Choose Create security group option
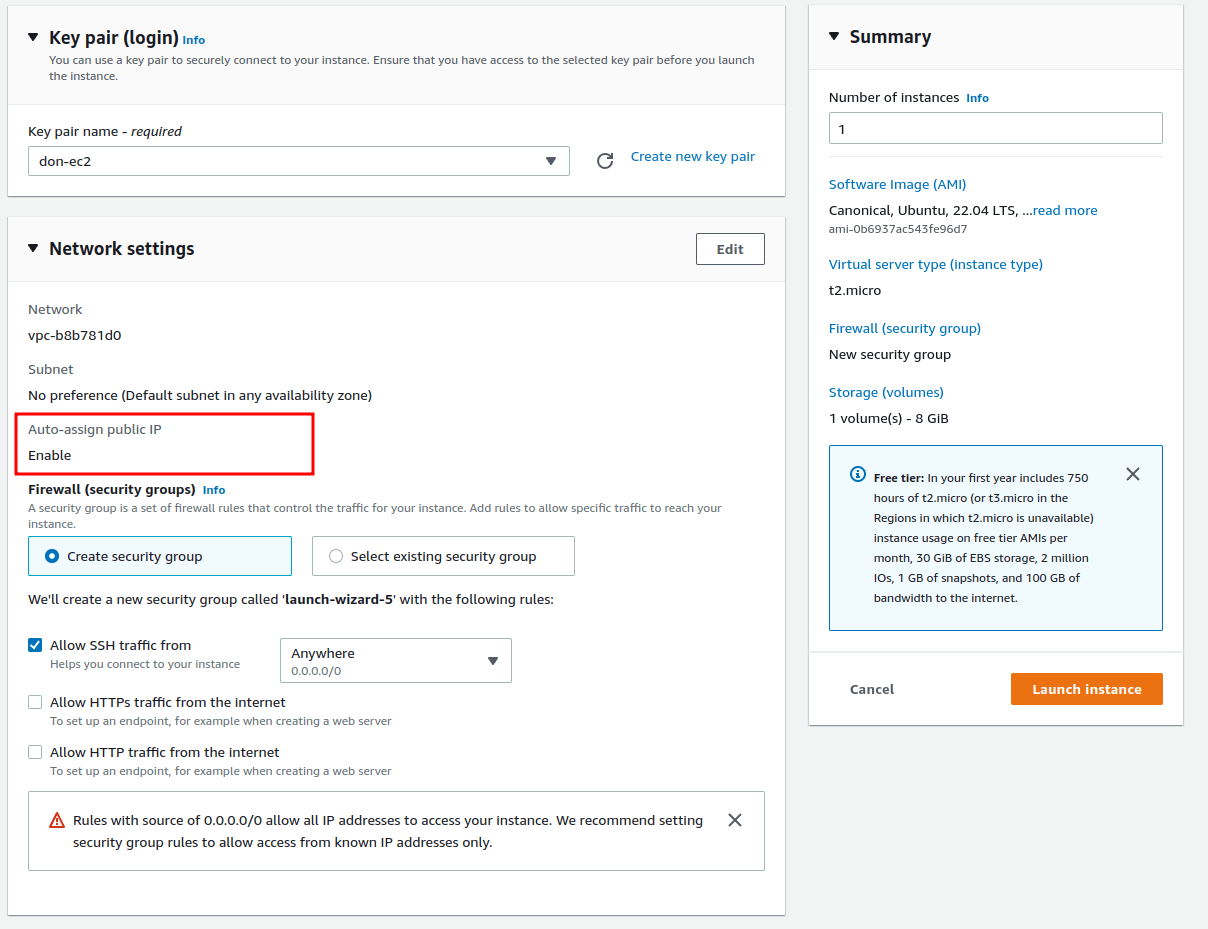Viewport: 1208px width, 929px height. [x=53, y=556]
